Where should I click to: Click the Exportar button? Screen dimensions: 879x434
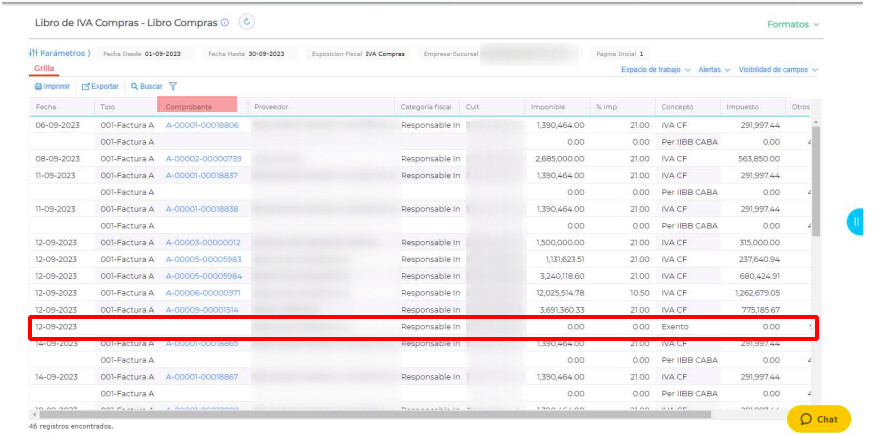coord(100,87)
